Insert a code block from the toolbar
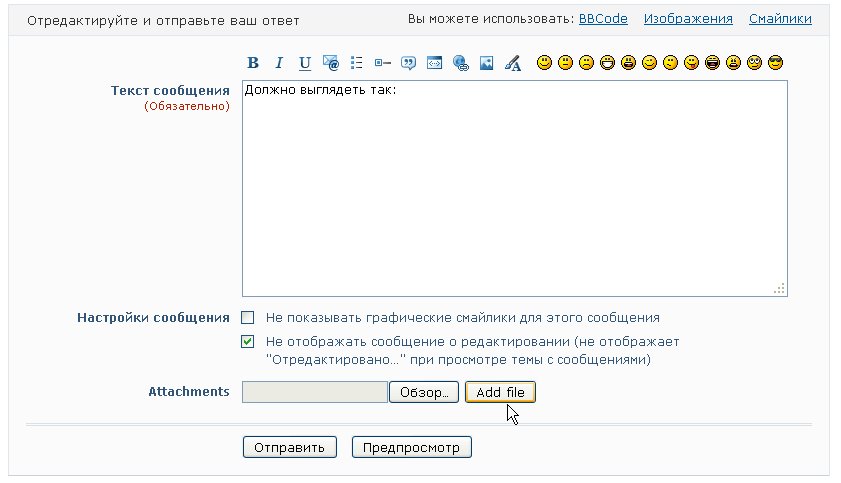This screenshot has width=841, height=483. pyautogui.click(x=434, y=64)
